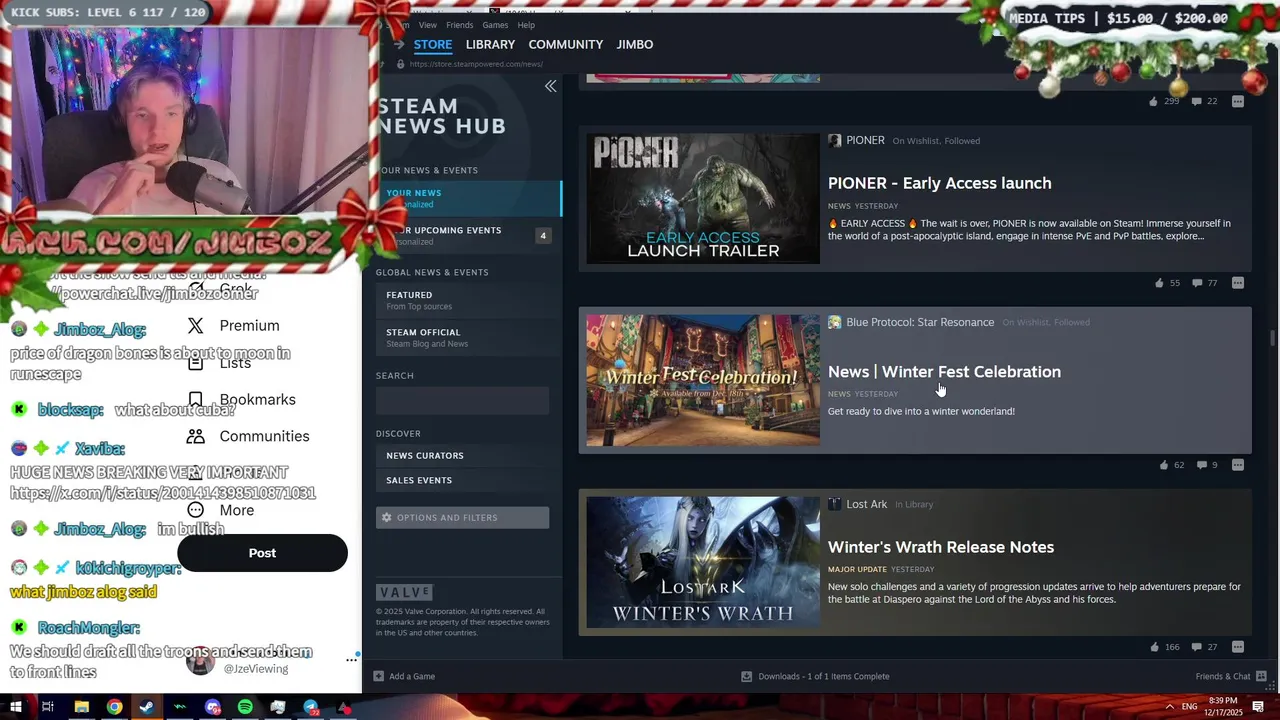Open Steam from the Windows taskbar

pos(147,707)
